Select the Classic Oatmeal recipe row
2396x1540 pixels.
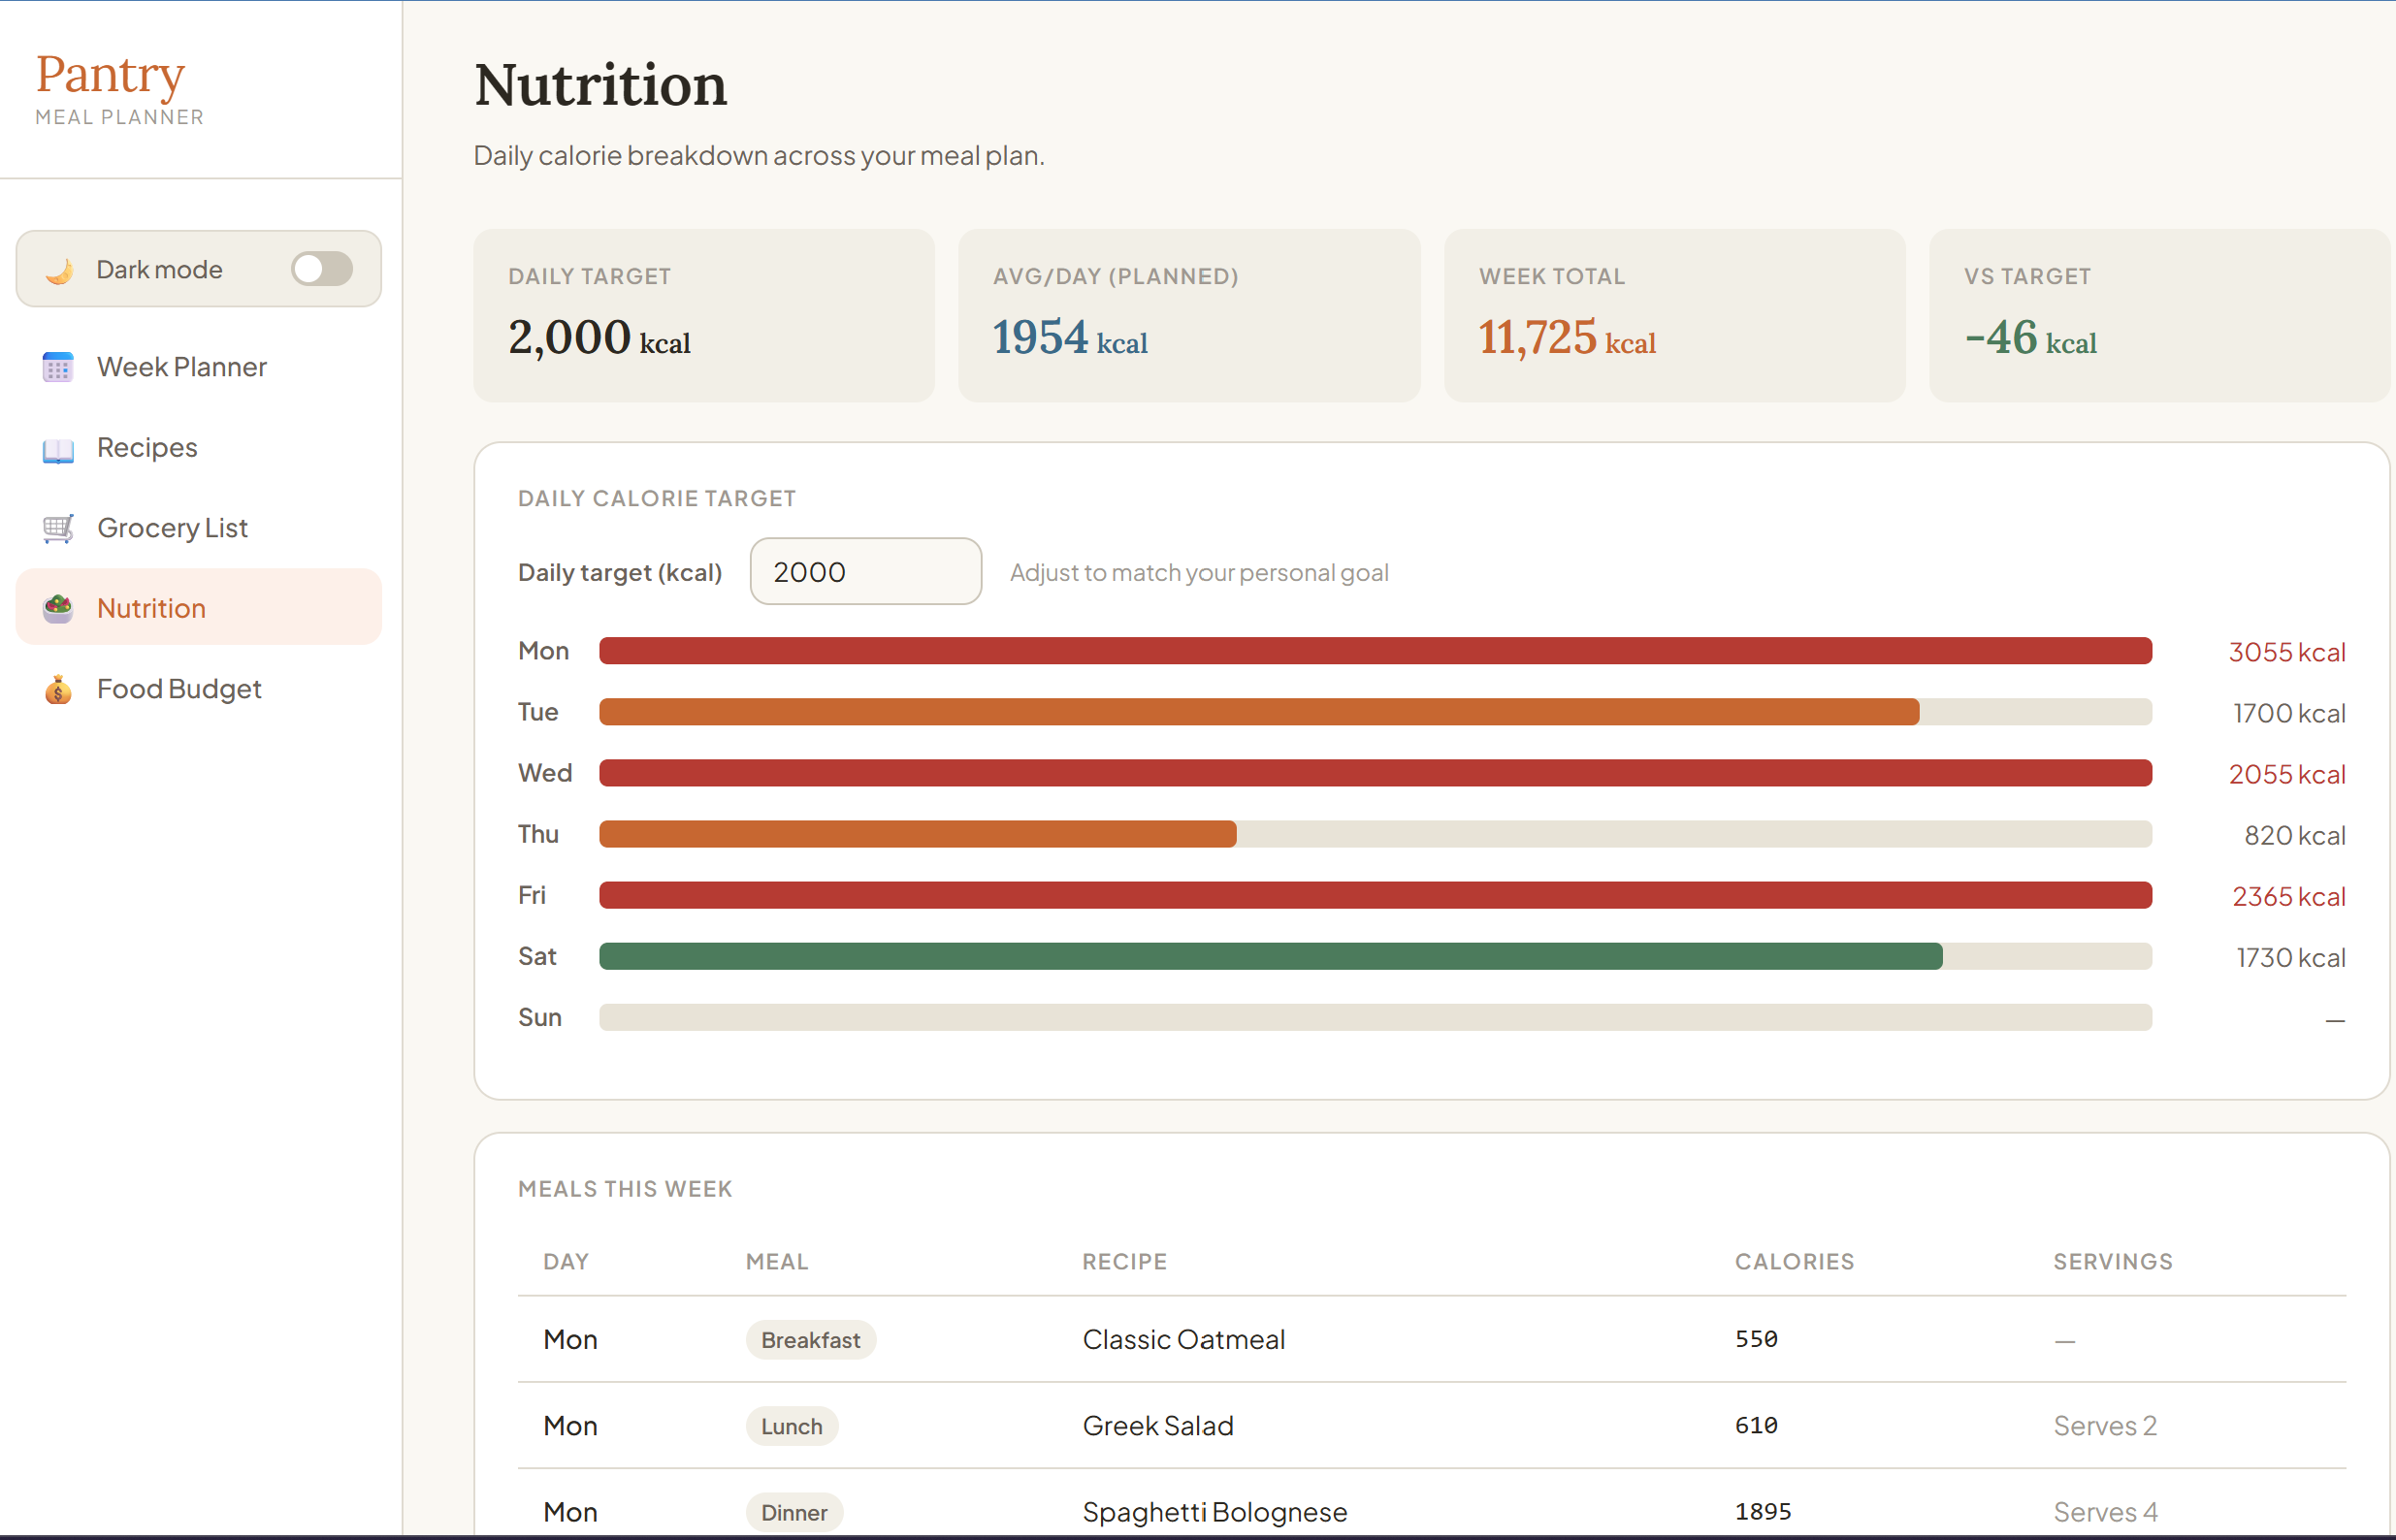(x=1183, y=1340)
